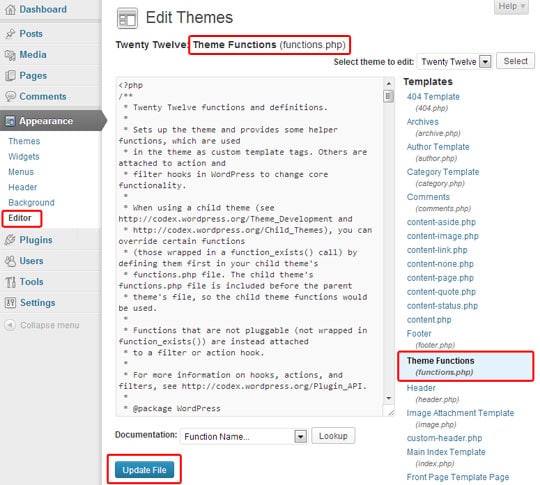Open the Footer template link
Viewport: 540px width, 485px height.
click(419, 333)
